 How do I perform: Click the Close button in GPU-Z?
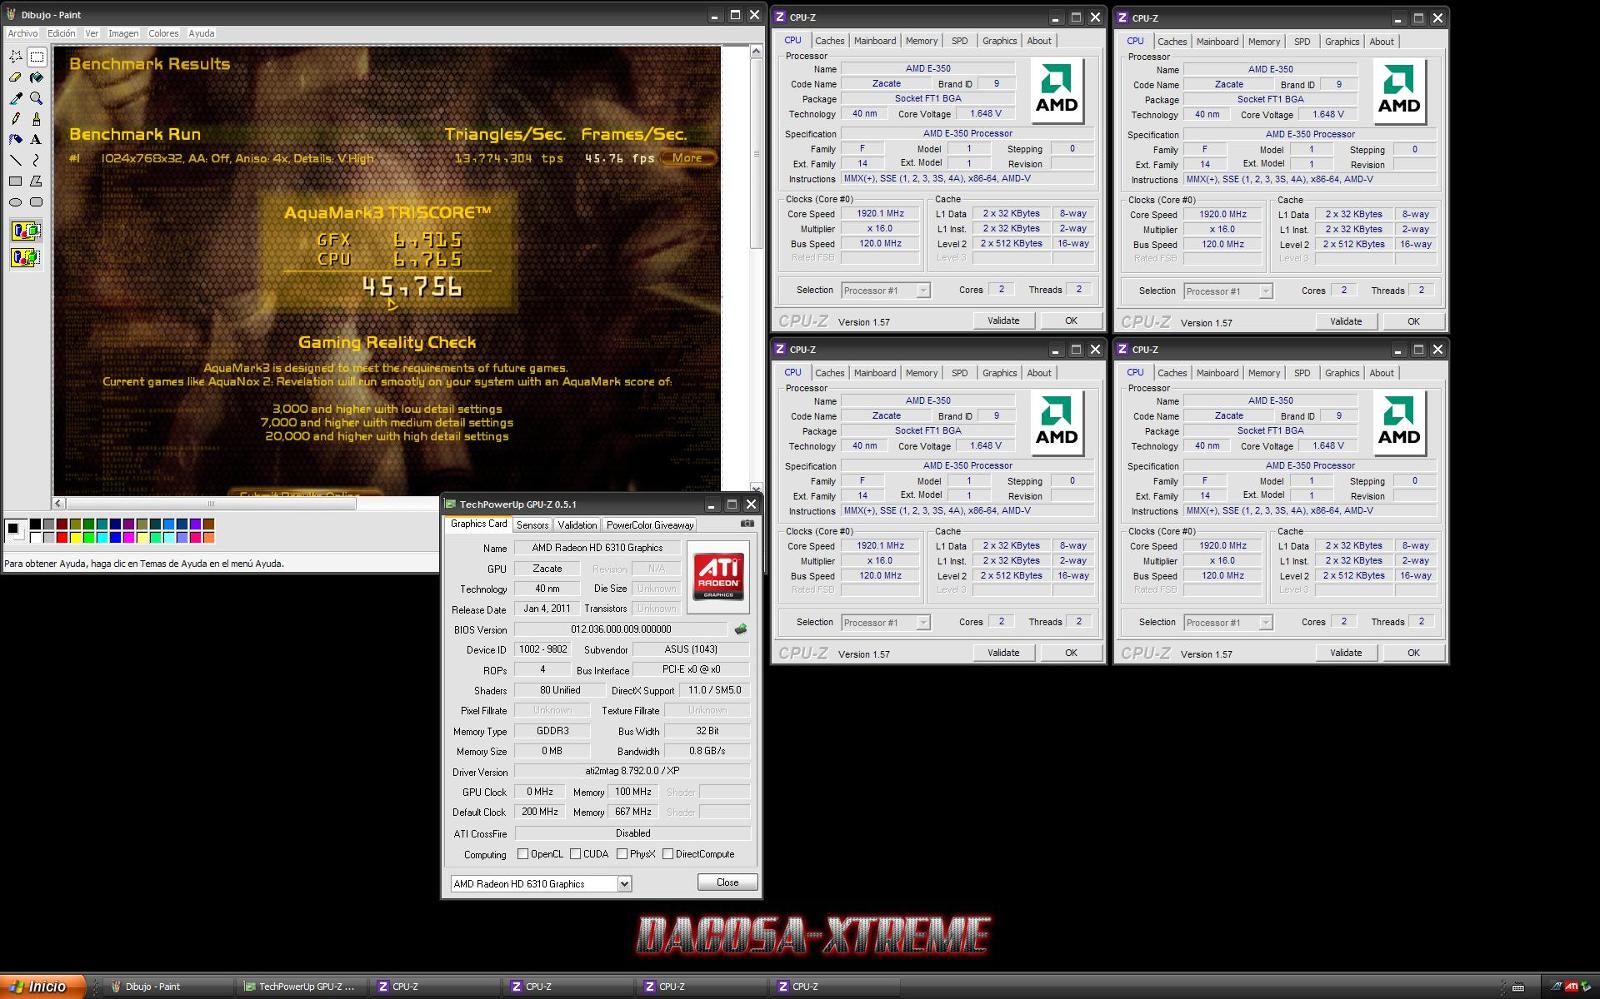tap(727, 882)
